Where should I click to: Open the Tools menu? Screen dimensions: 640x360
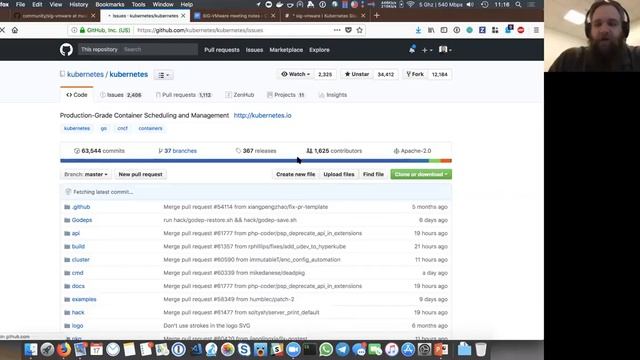click(138, 4)
